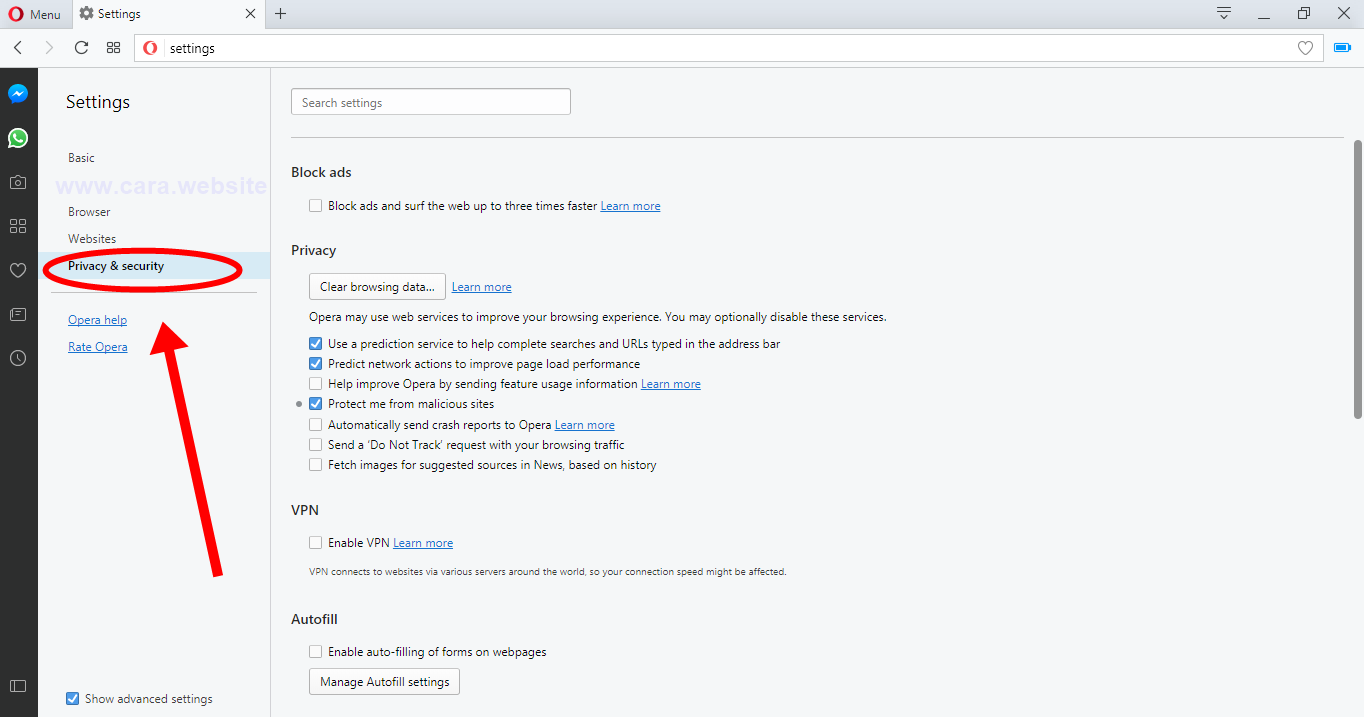Open Learn more next to Clear browsing data
The image size is (1364, 717).
tap(481, 287)
